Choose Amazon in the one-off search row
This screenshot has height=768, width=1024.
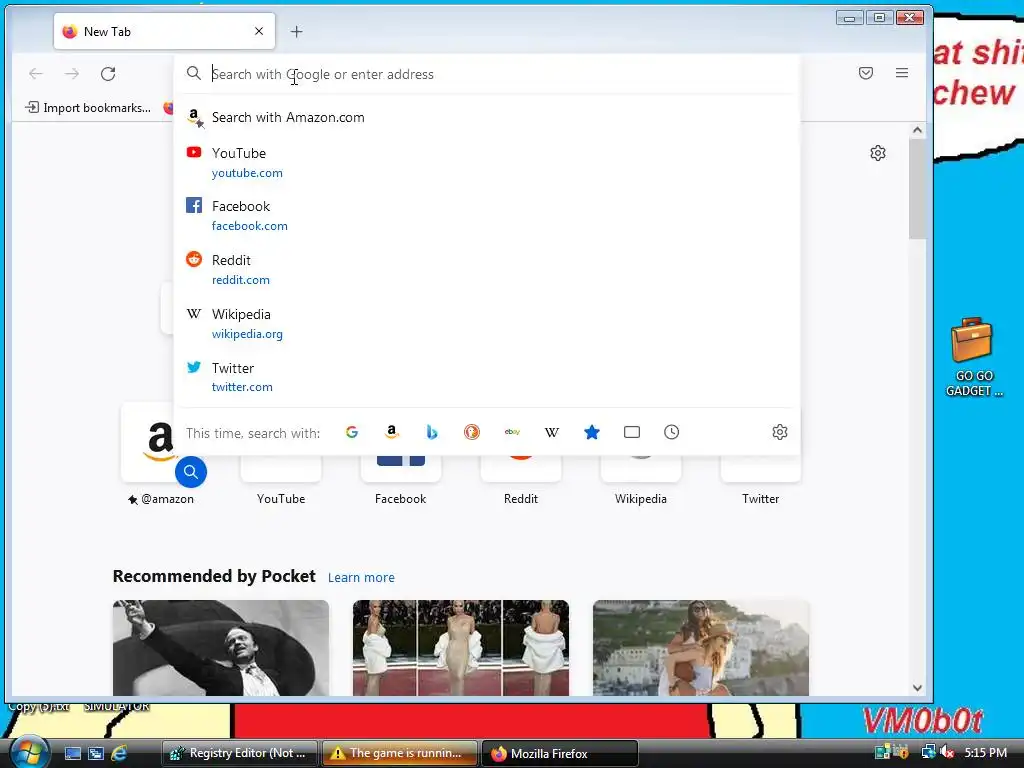(x=391, y=432)
